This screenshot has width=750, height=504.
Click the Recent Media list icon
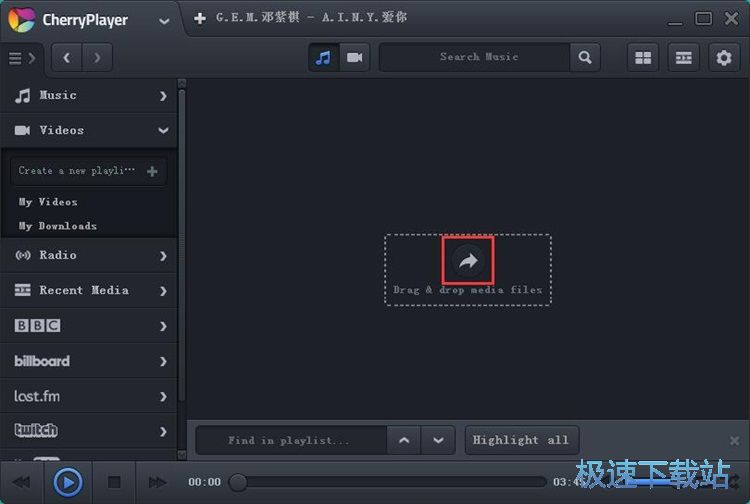(x=22, y=290)
